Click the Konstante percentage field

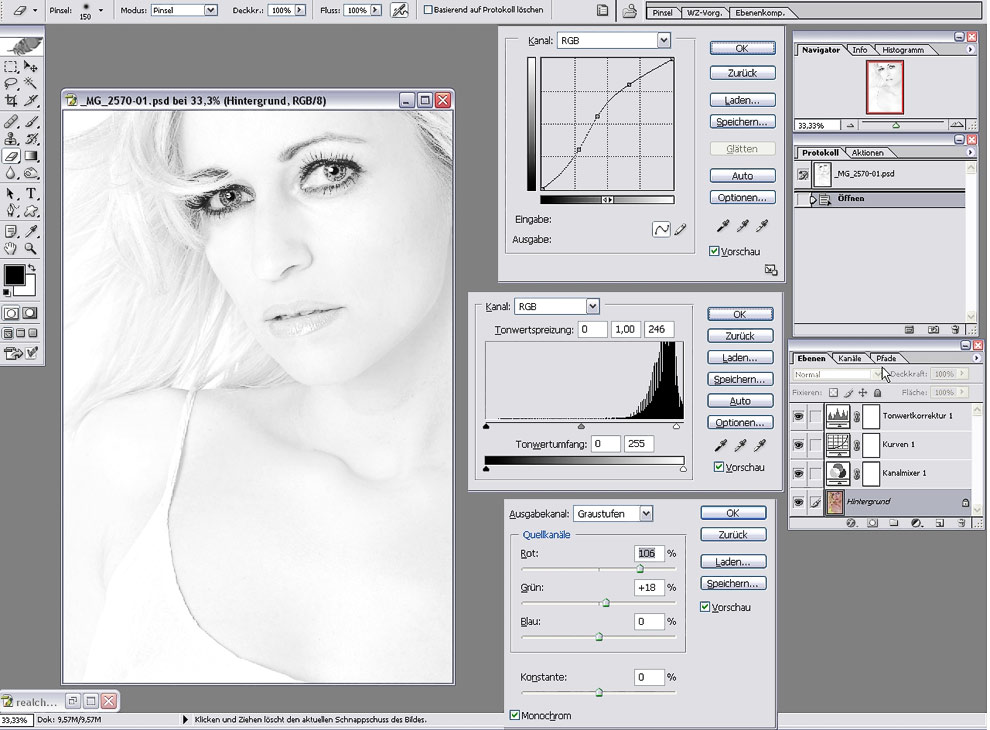(x=648, y=677)
